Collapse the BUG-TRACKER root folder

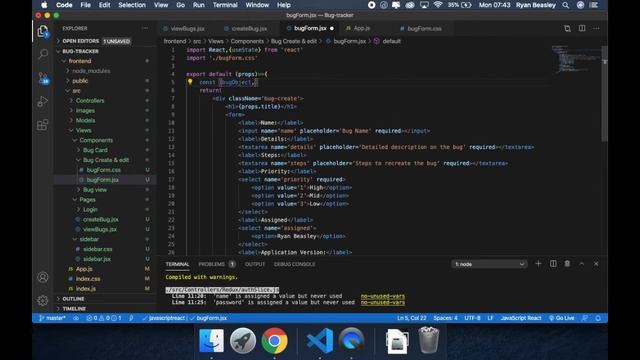coord(80,51)
